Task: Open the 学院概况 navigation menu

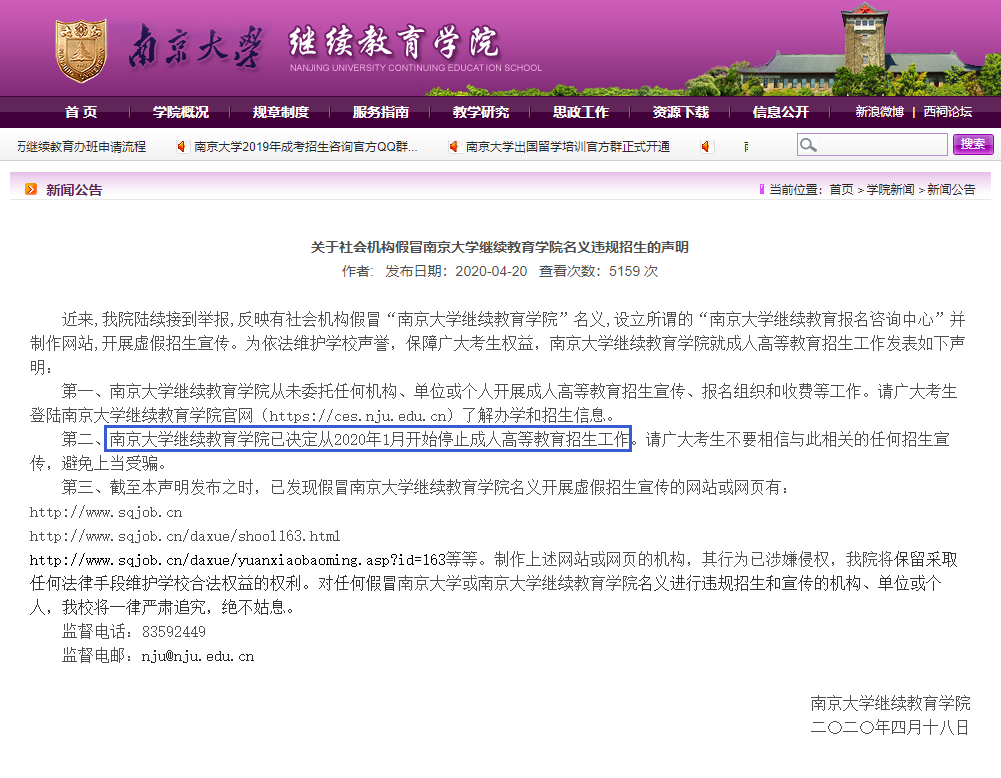Action: (x=181, y=112)
